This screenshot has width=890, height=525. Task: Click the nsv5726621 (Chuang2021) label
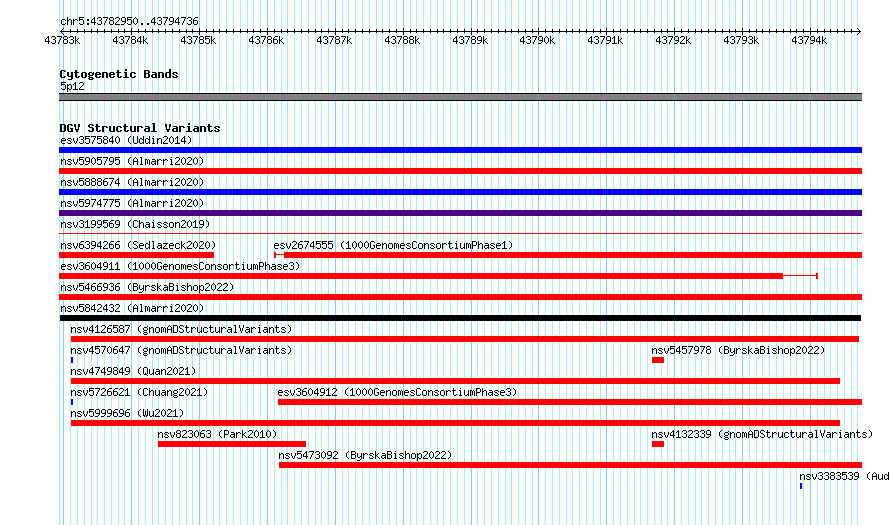pos(139,392)
